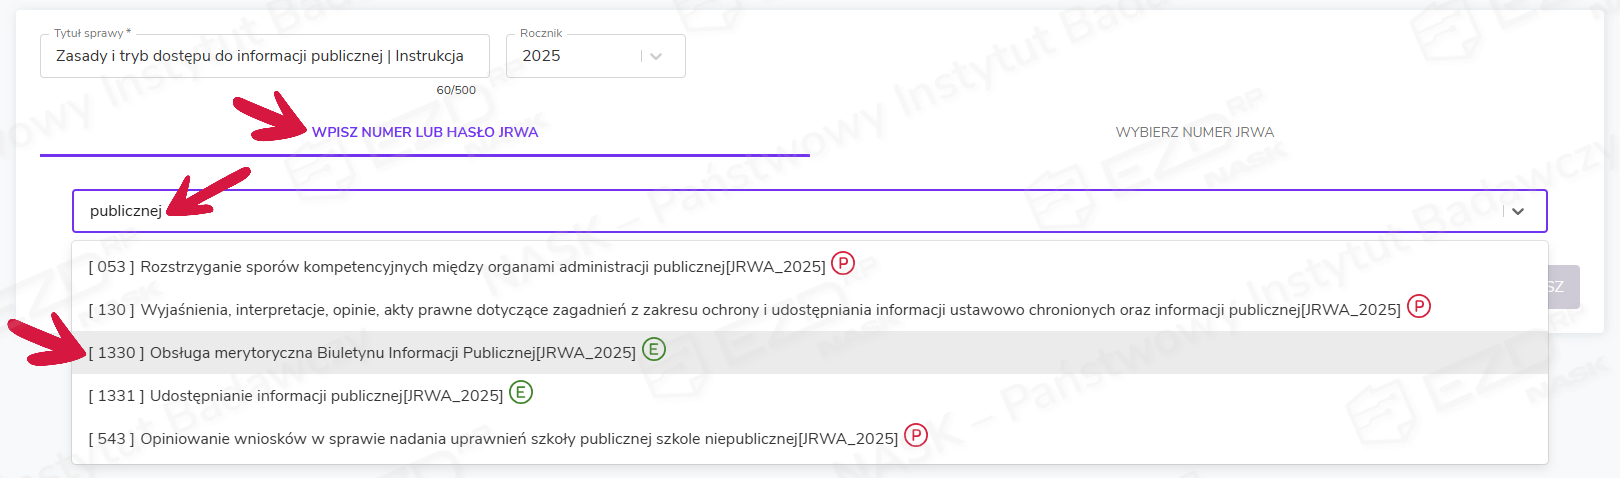Viewport: 1620px width, 478px height.
Task: Switch to the WYBIERZ NUMER JRWA tab
Action: pyautogui.click(x=1194, y=132)
